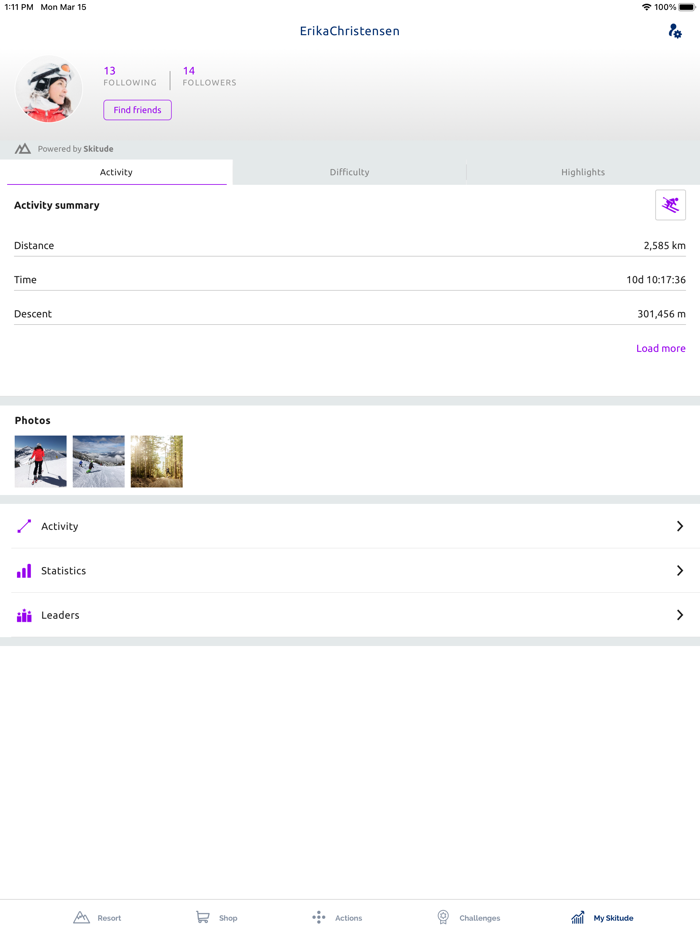Tap the ErikaChristensen profile title
Screen dimensions: 700x934
(x=350, y=31)
